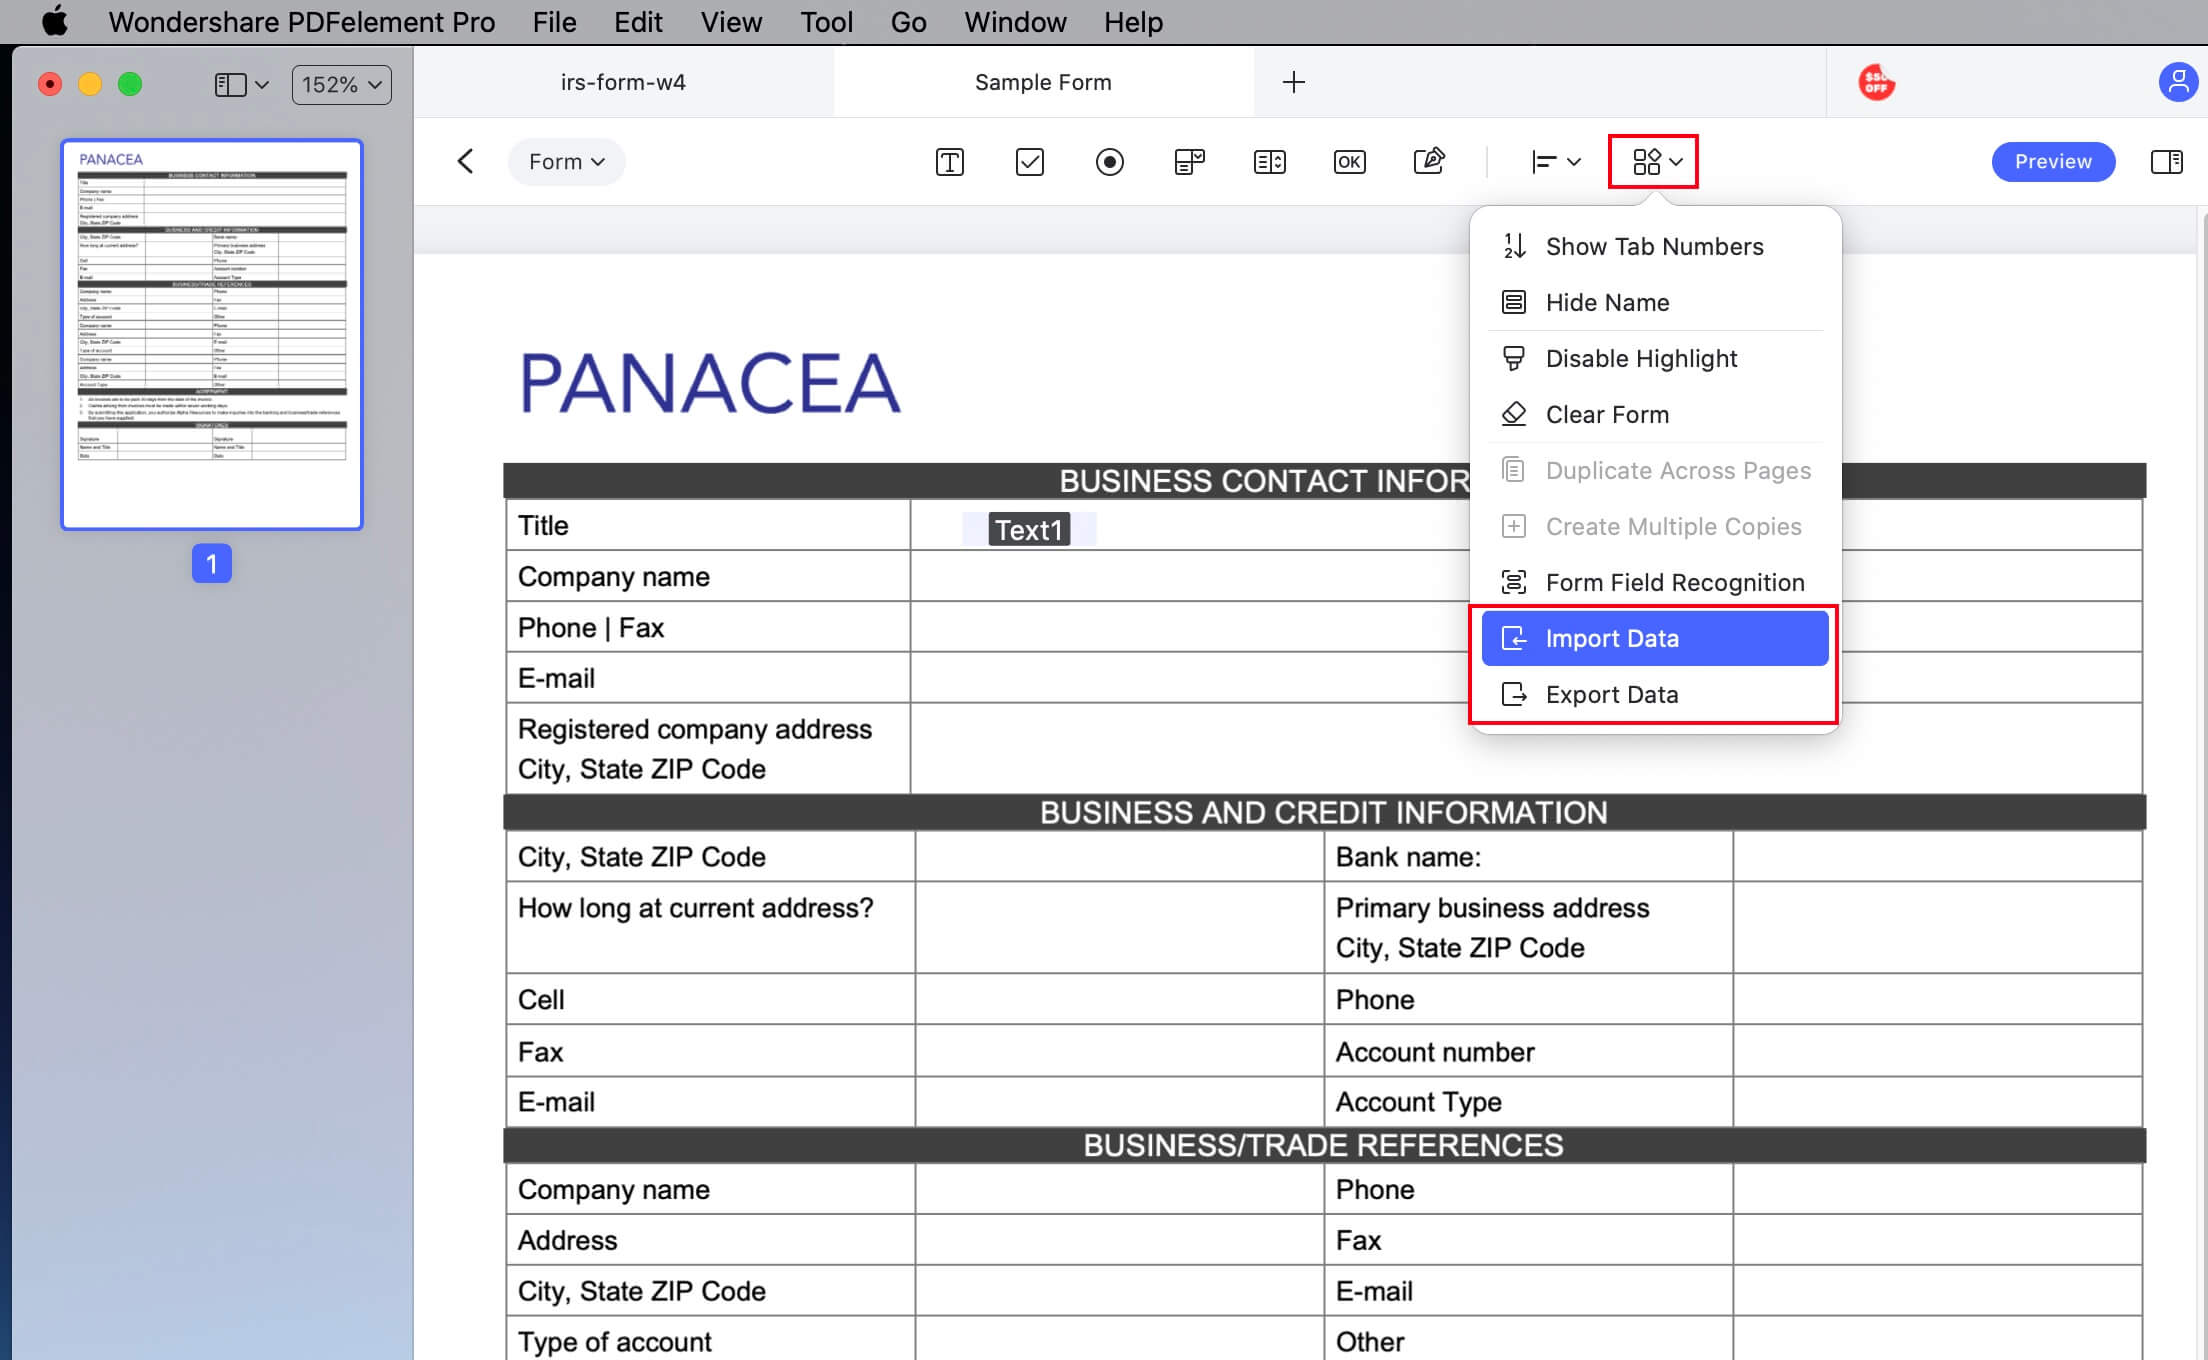
Task: Choose Form Field Recognition from menu
Action: [1655, 582]
